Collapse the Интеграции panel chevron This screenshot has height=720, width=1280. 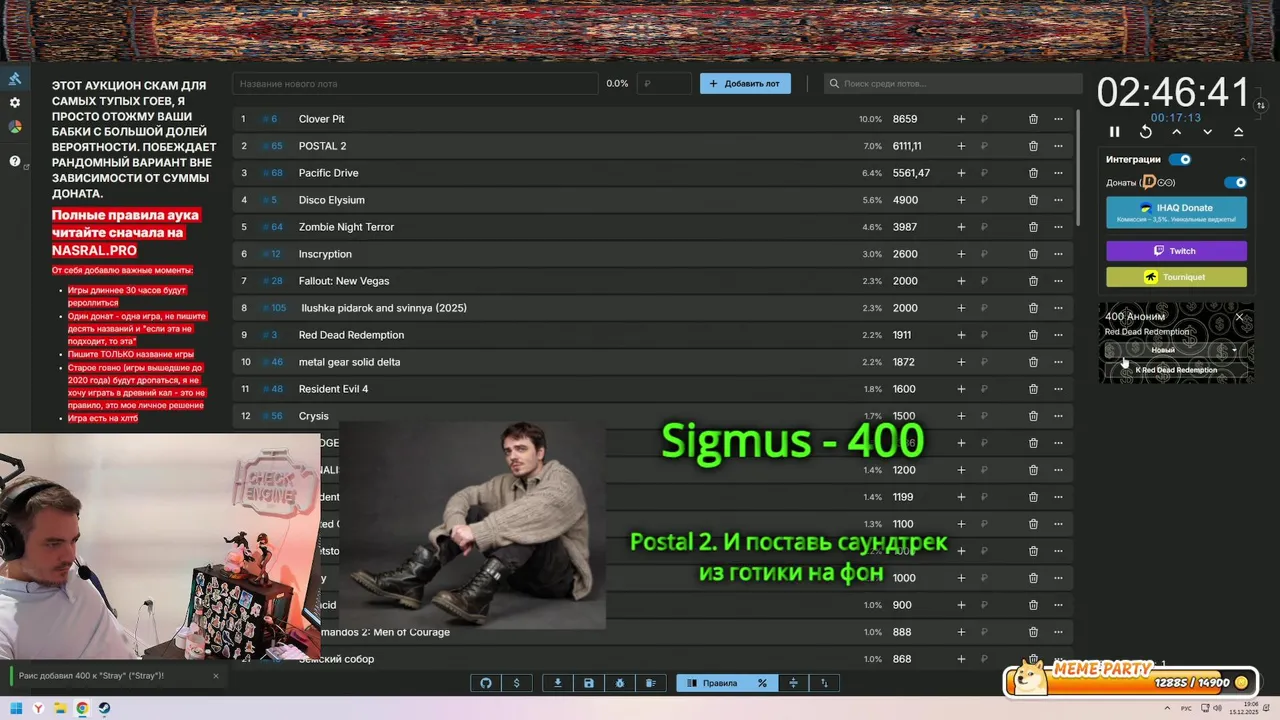(1243, 159)
